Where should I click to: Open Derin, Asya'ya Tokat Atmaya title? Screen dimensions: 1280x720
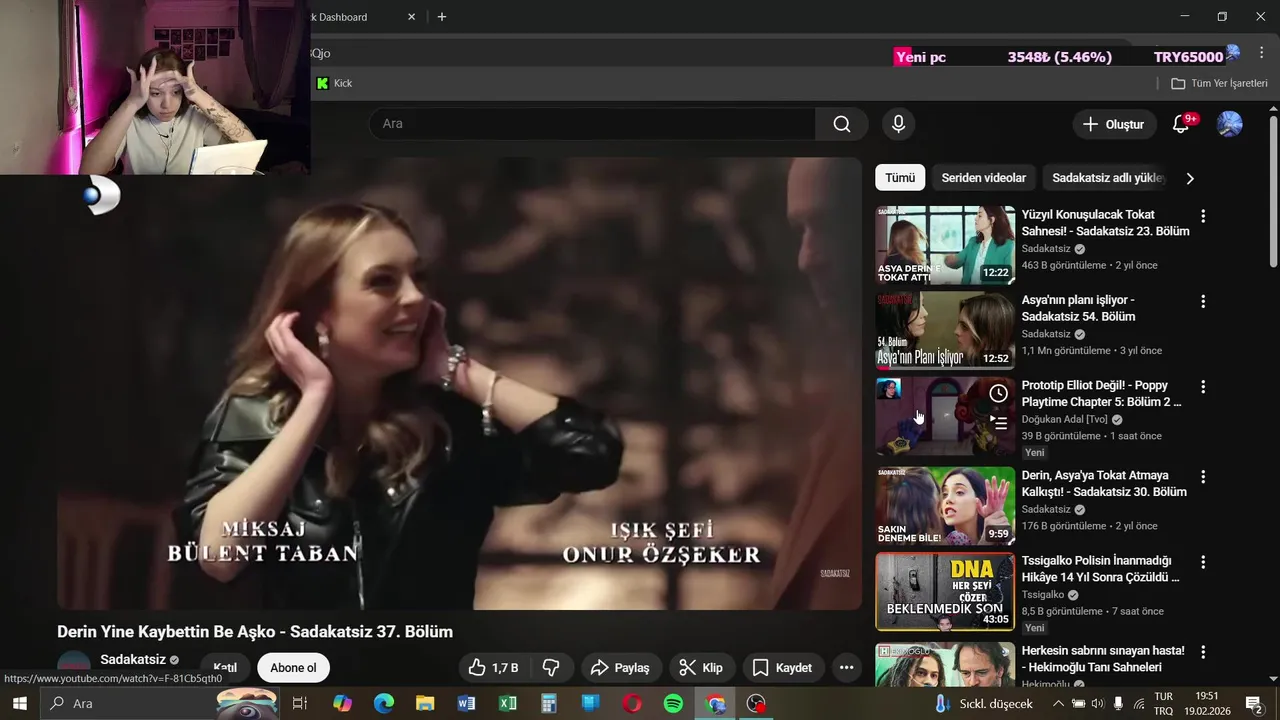click(x=1104, y=484)
